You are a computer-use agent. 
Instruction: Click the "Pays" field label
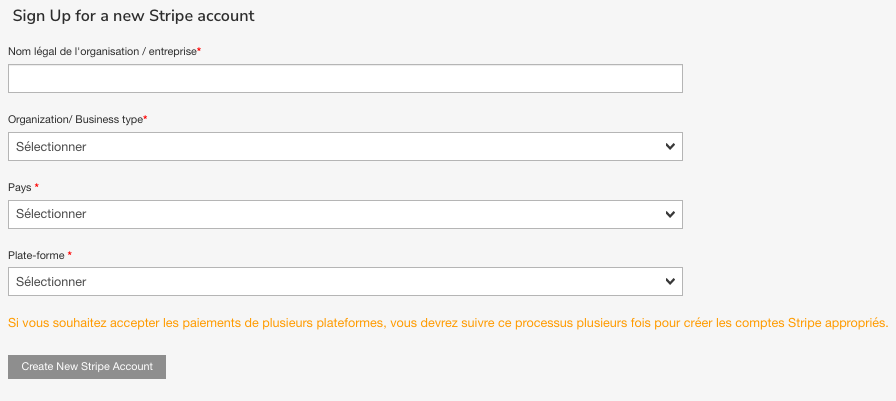tap(20, 187)
